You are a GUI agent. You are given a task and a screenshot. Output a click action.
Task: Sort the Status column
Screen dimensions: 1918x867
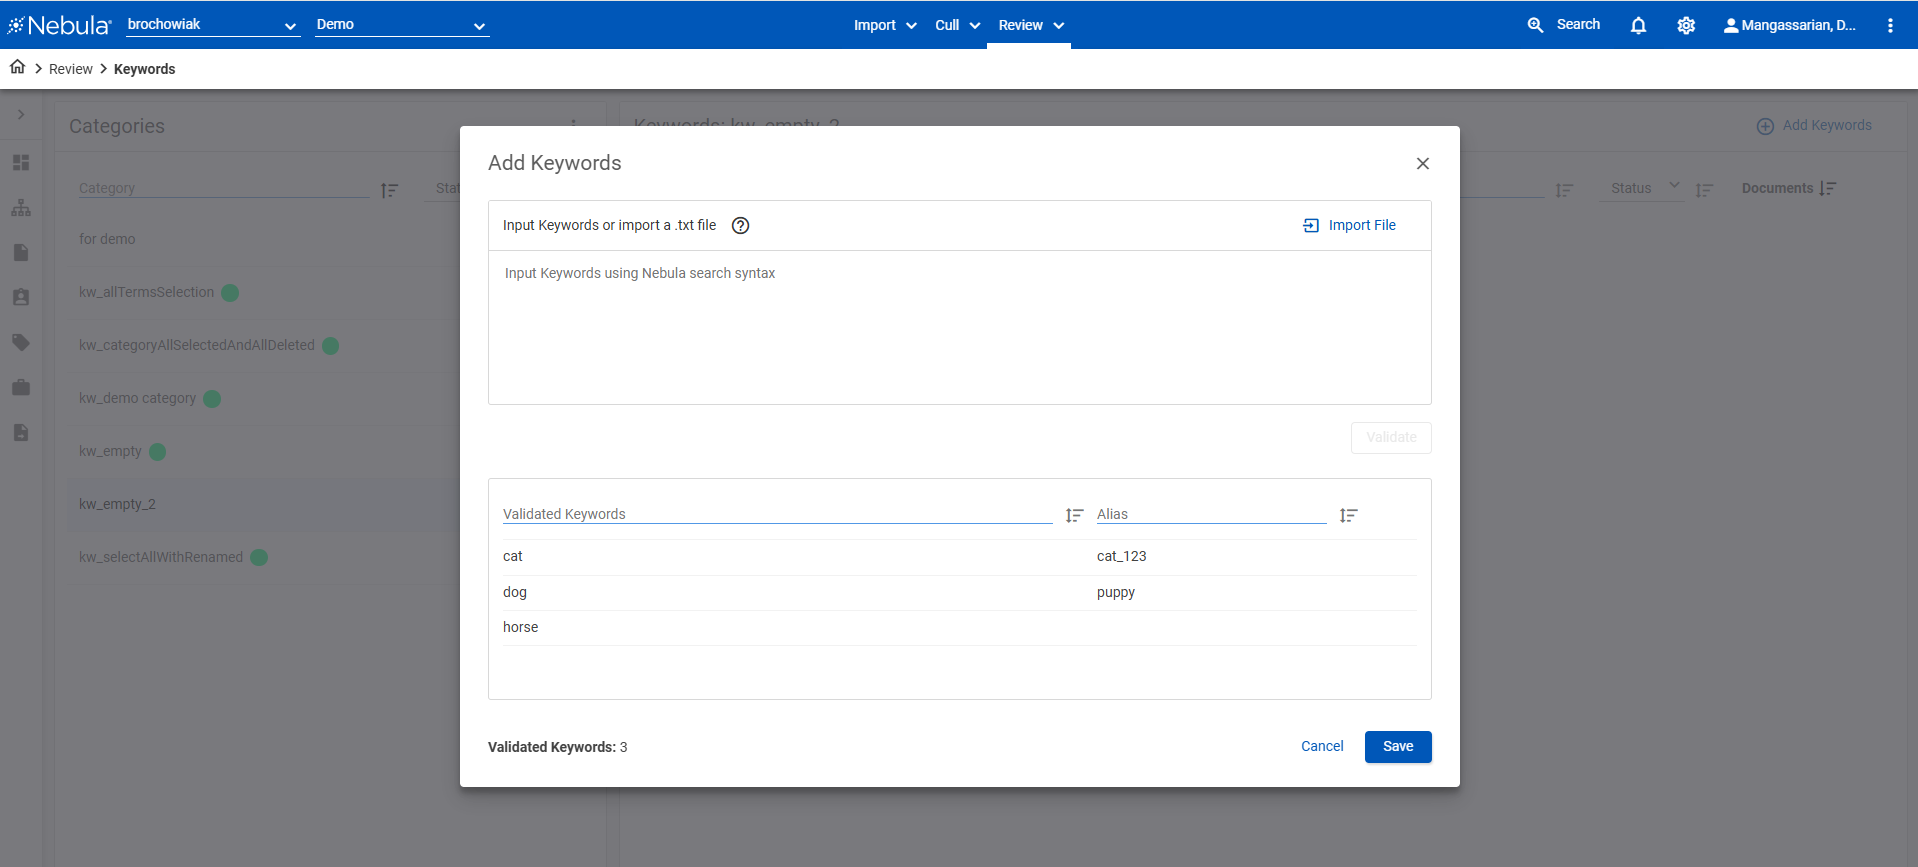tap(1705, 190)
